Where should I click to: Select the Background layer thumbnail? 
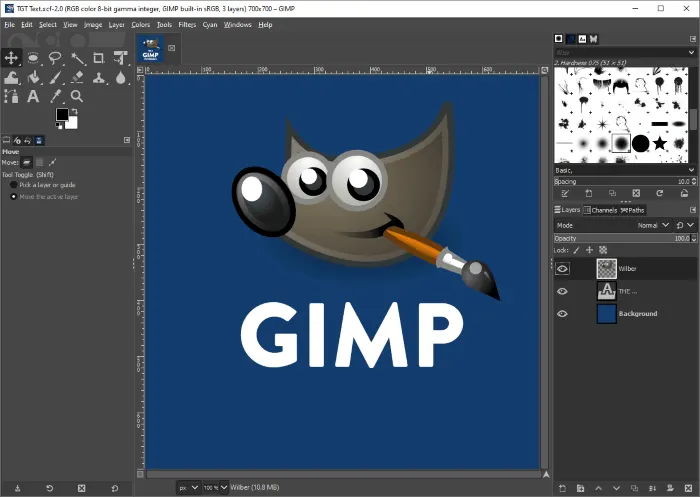[x=607, y=313]
